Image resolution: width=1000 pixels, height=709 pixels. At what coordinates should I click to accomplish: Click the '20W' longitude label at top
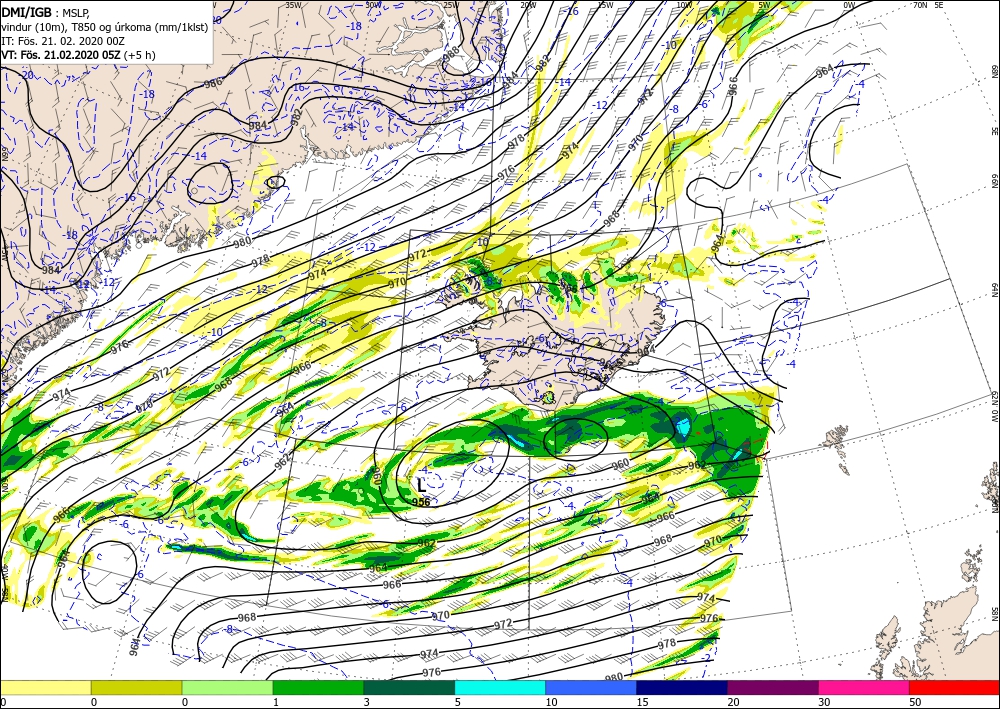point(528,5)
